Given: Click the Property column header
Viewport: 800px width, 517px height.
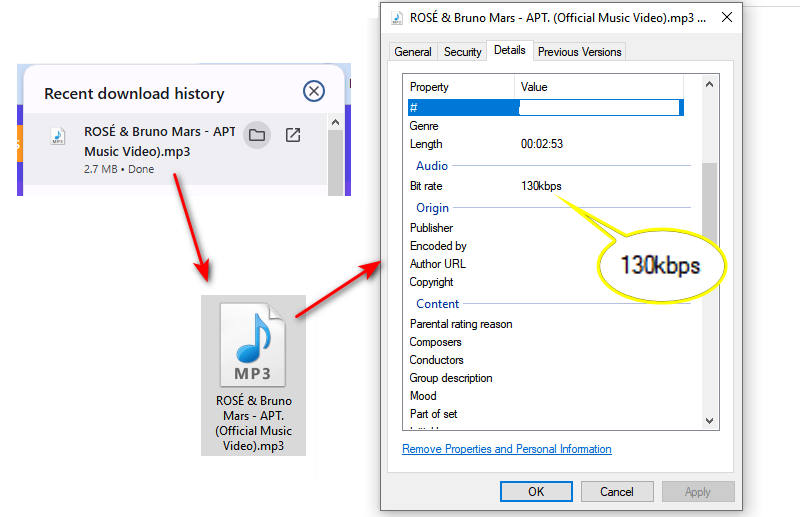Looking at the screenshot, I should pos(430,87).
